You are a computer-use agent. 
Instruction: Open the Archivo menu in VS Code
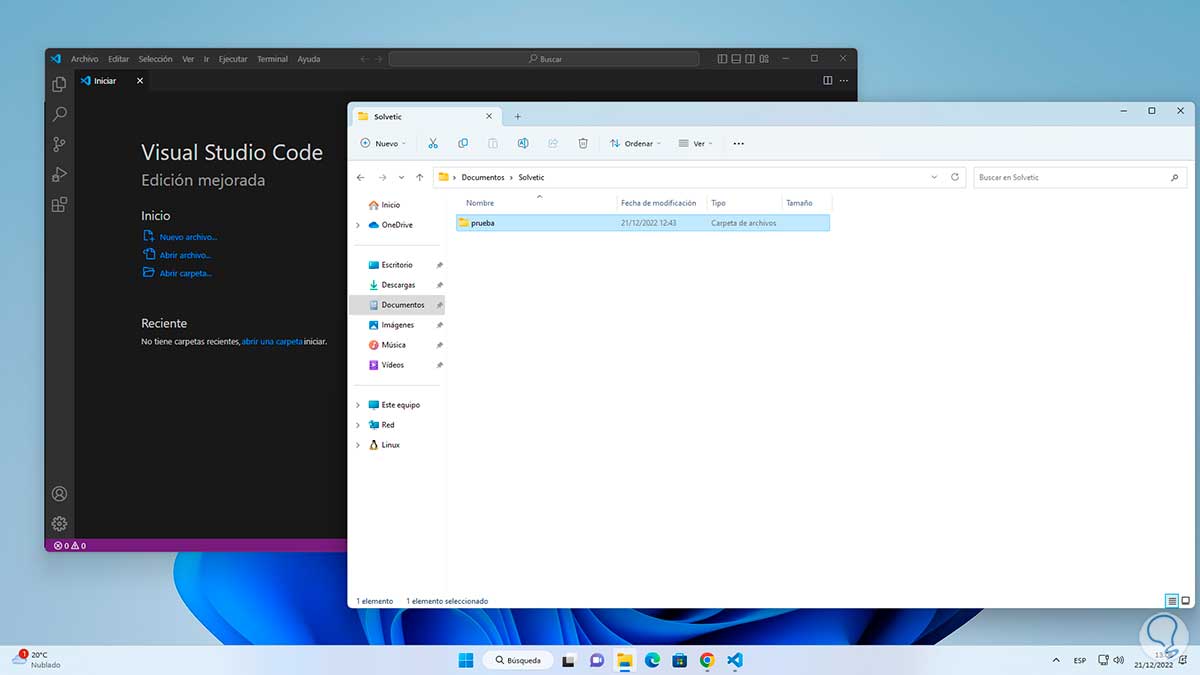(84, 59)
